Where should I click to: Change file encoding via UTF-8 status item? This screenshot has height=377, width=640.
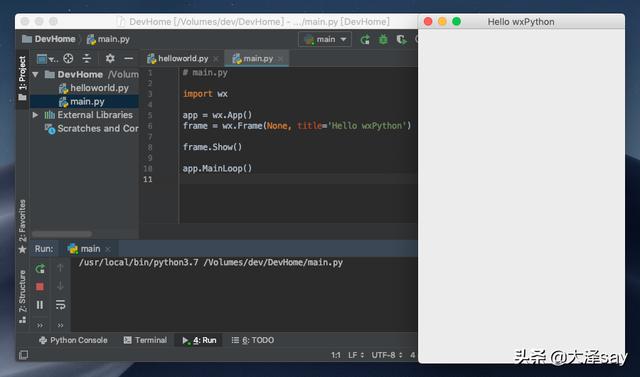[x=387, y=355]
